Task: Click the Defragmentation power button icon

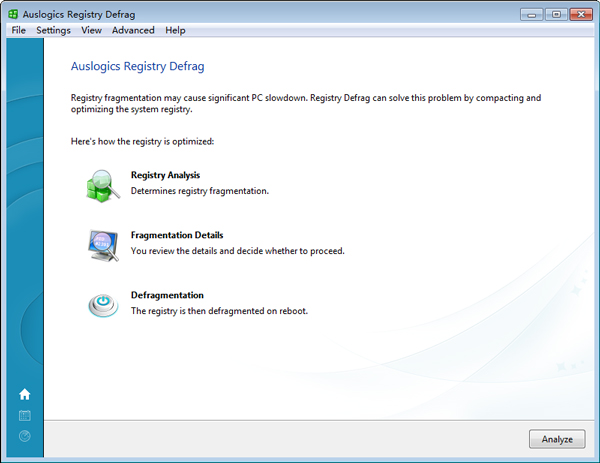Action: coord(103,305)
